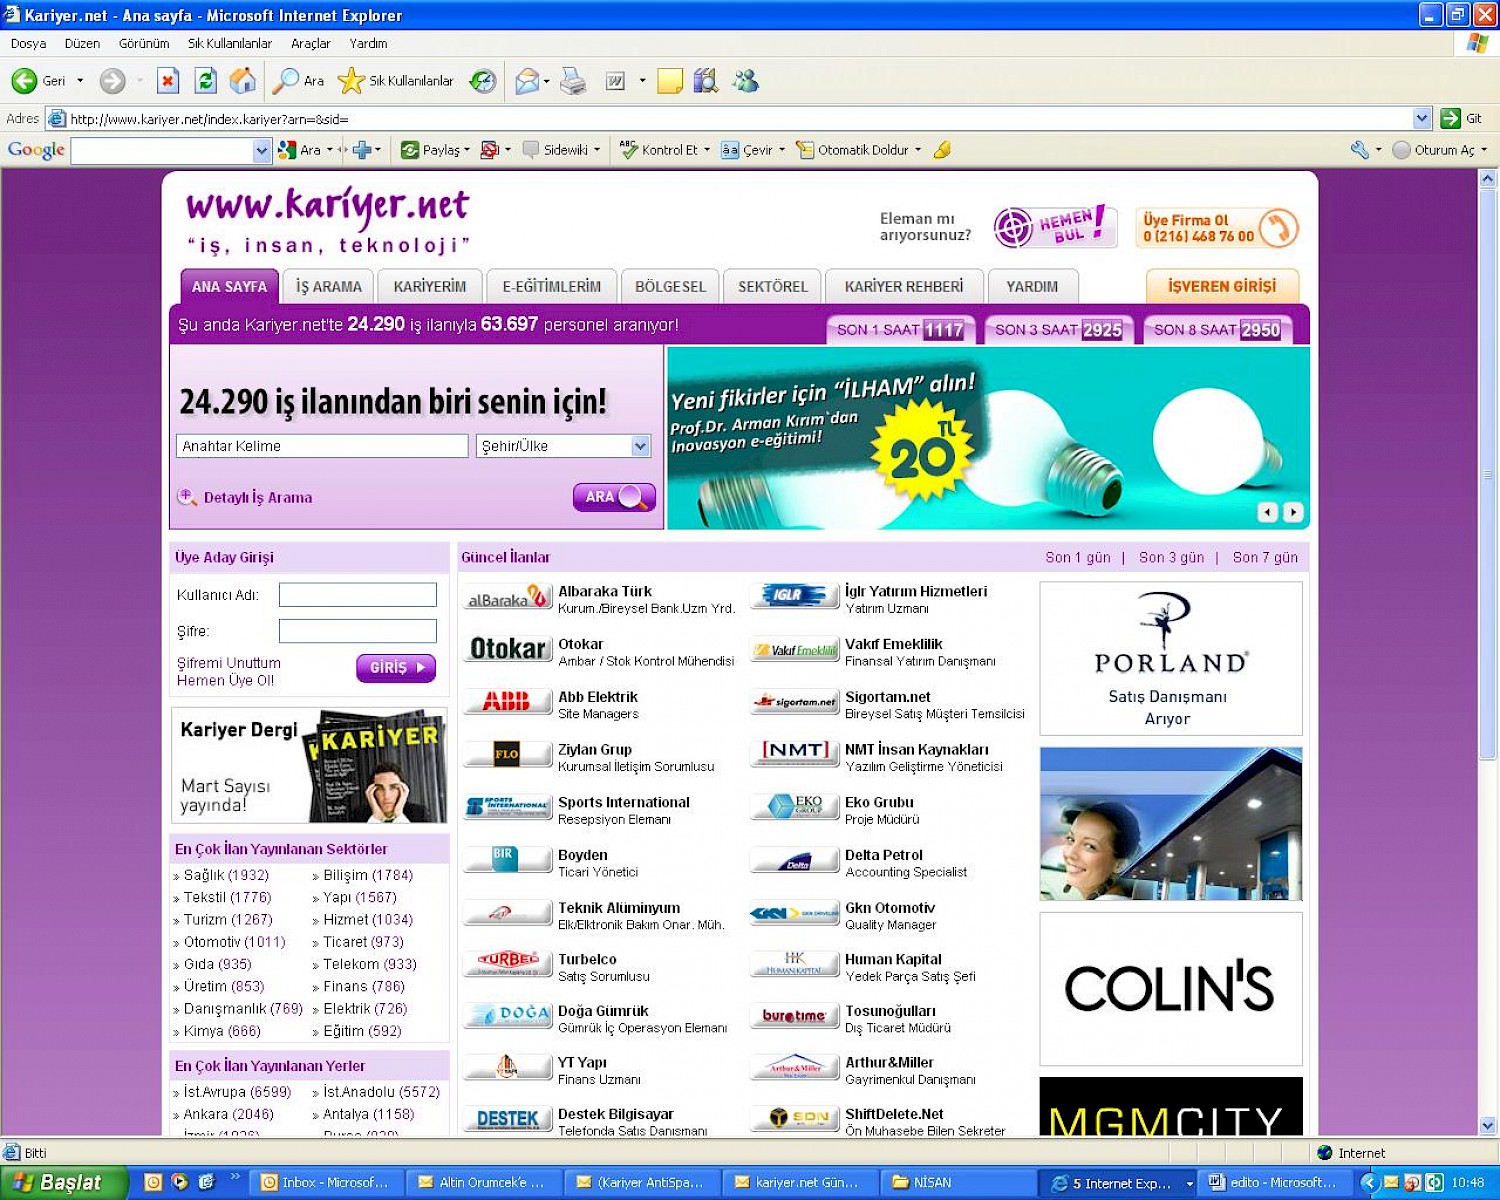Show next banner with right arrow
The height and width of the screenshot is (1200, 1500).
(x=1293, y=512)
